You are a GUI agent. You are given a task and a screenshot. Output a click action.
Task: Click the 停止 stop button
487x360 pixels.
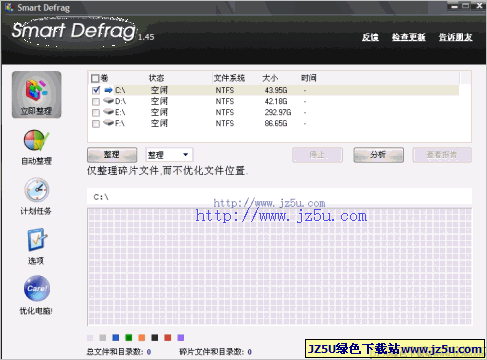317,155
